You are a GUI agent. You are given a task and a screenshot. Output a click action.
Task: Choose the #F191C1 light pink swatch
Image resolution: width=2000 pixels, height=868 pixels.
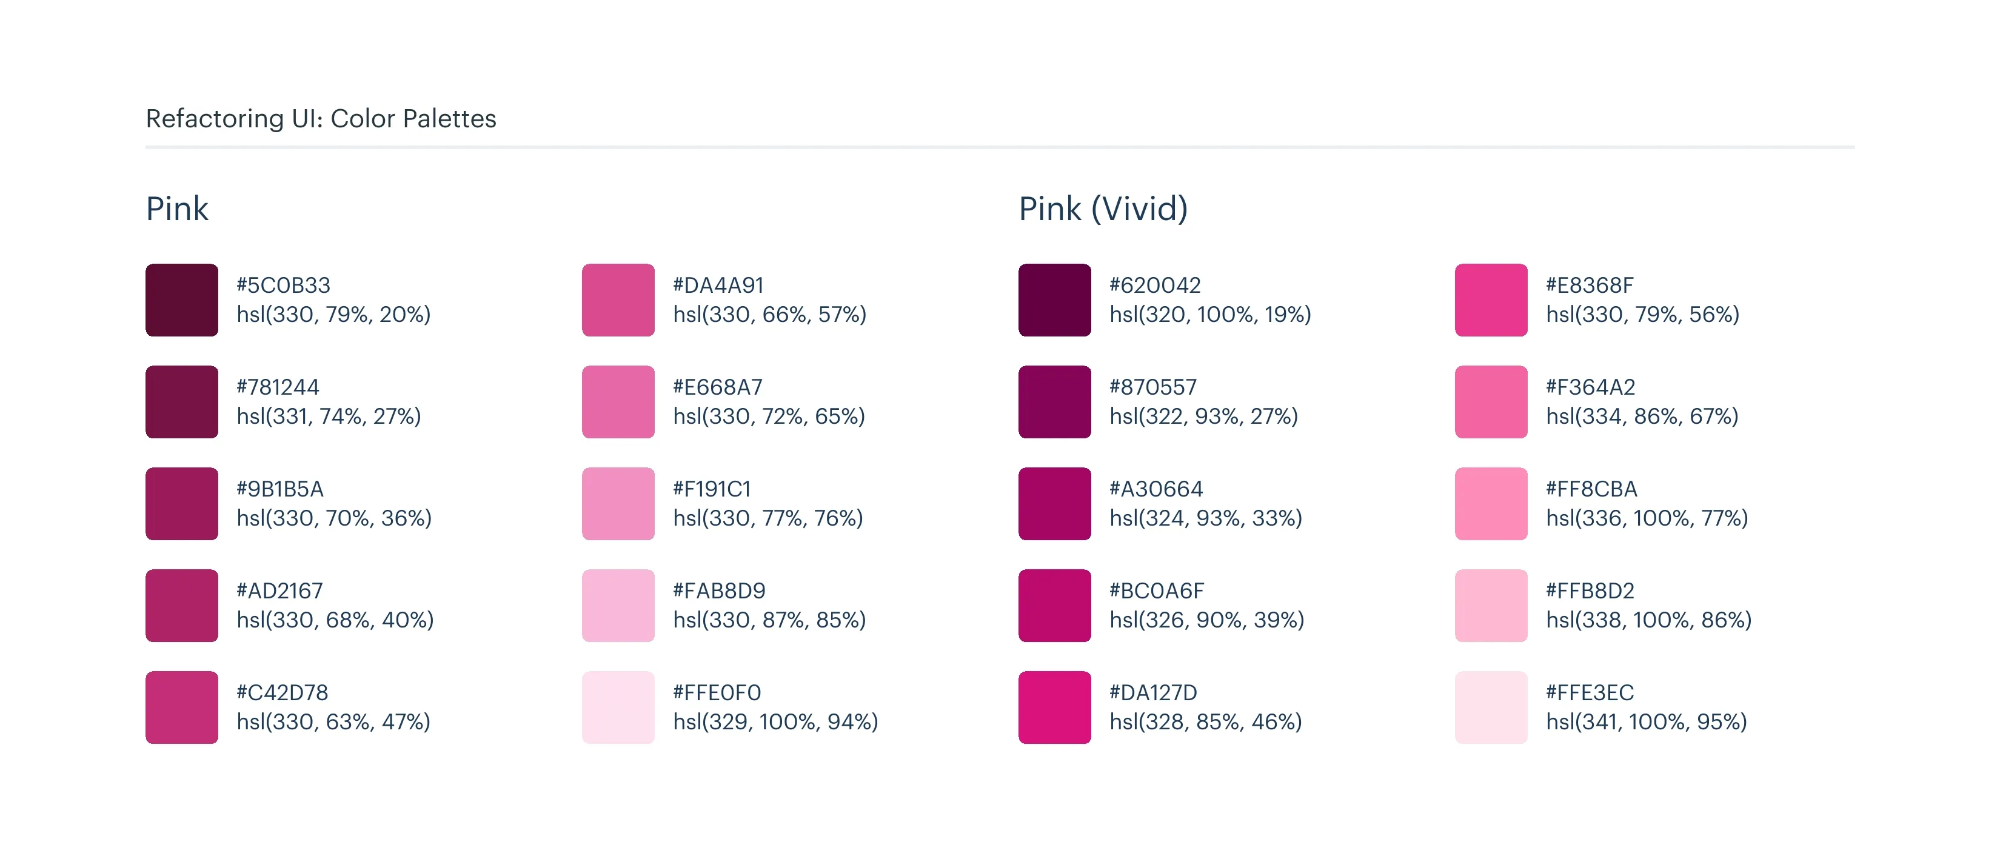point(618,504)
